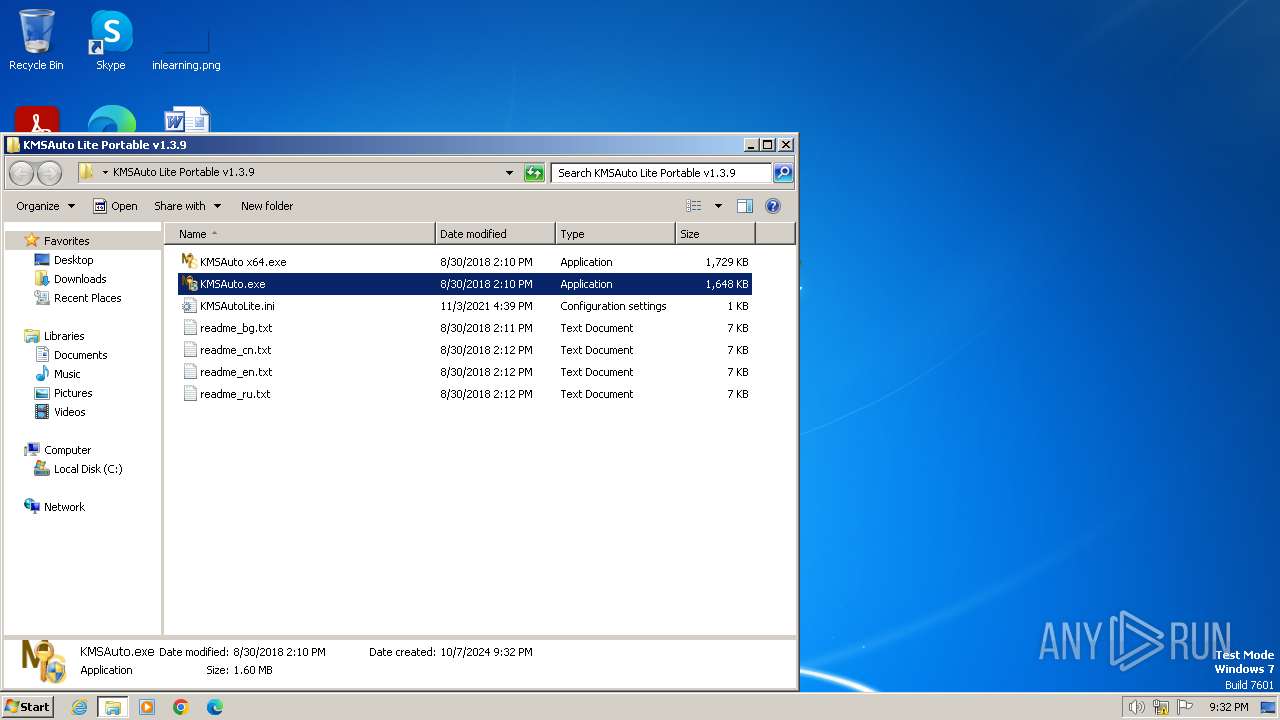Click the KMSAuto.exe thumbnail in details pane
1280x720 pixels.
point(43,661)
